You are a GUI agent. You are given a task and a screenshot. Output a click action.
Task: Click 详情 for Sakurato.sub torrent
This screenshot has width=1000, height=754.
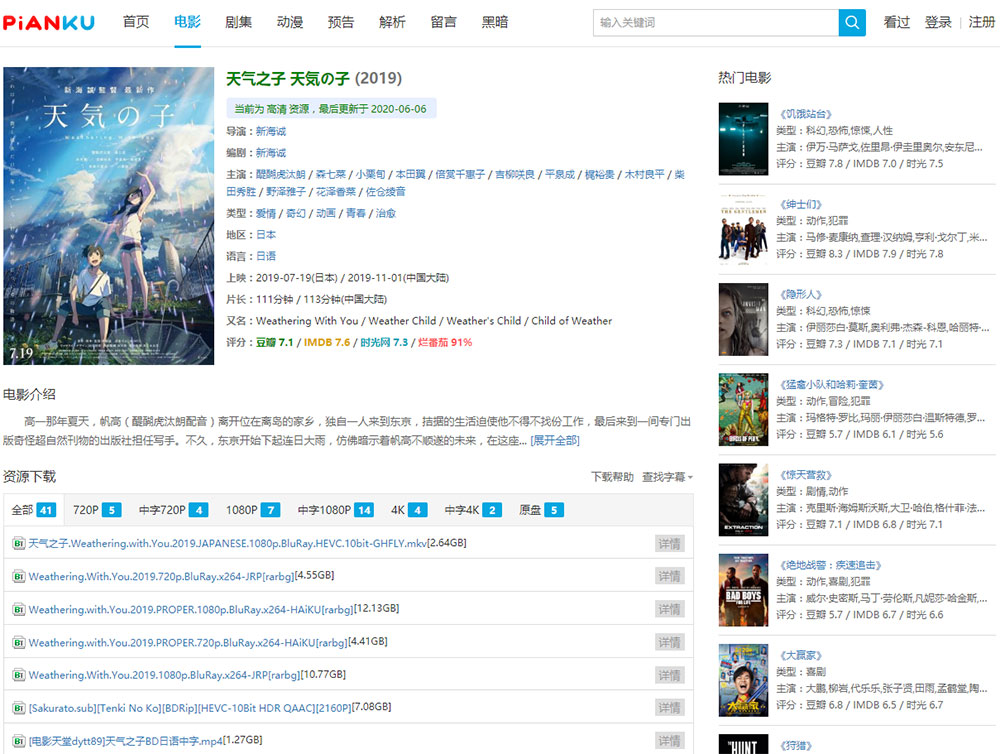coord(670,707)
